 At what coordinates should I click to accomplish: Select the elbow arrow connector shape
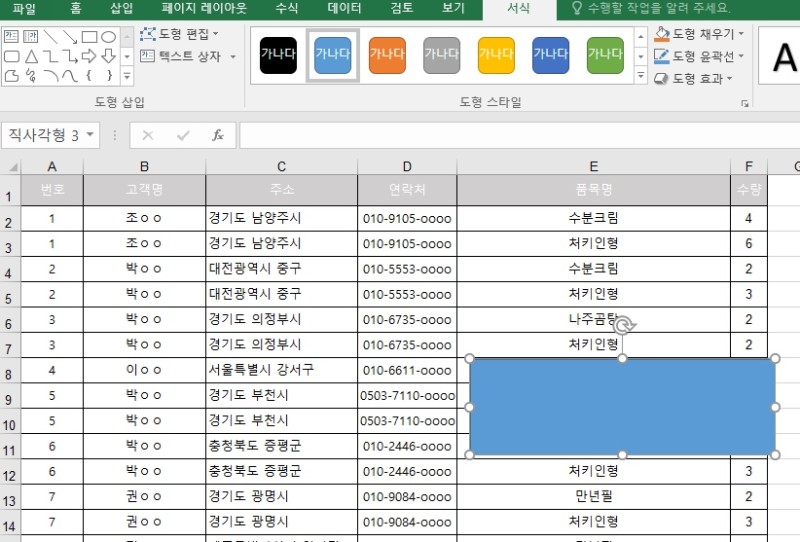70,56
